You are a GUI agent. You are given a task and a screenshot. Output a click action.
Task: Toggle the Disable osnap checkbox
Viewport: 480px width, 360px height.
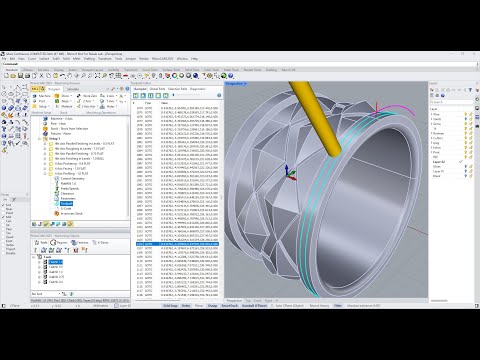[3, 253]
